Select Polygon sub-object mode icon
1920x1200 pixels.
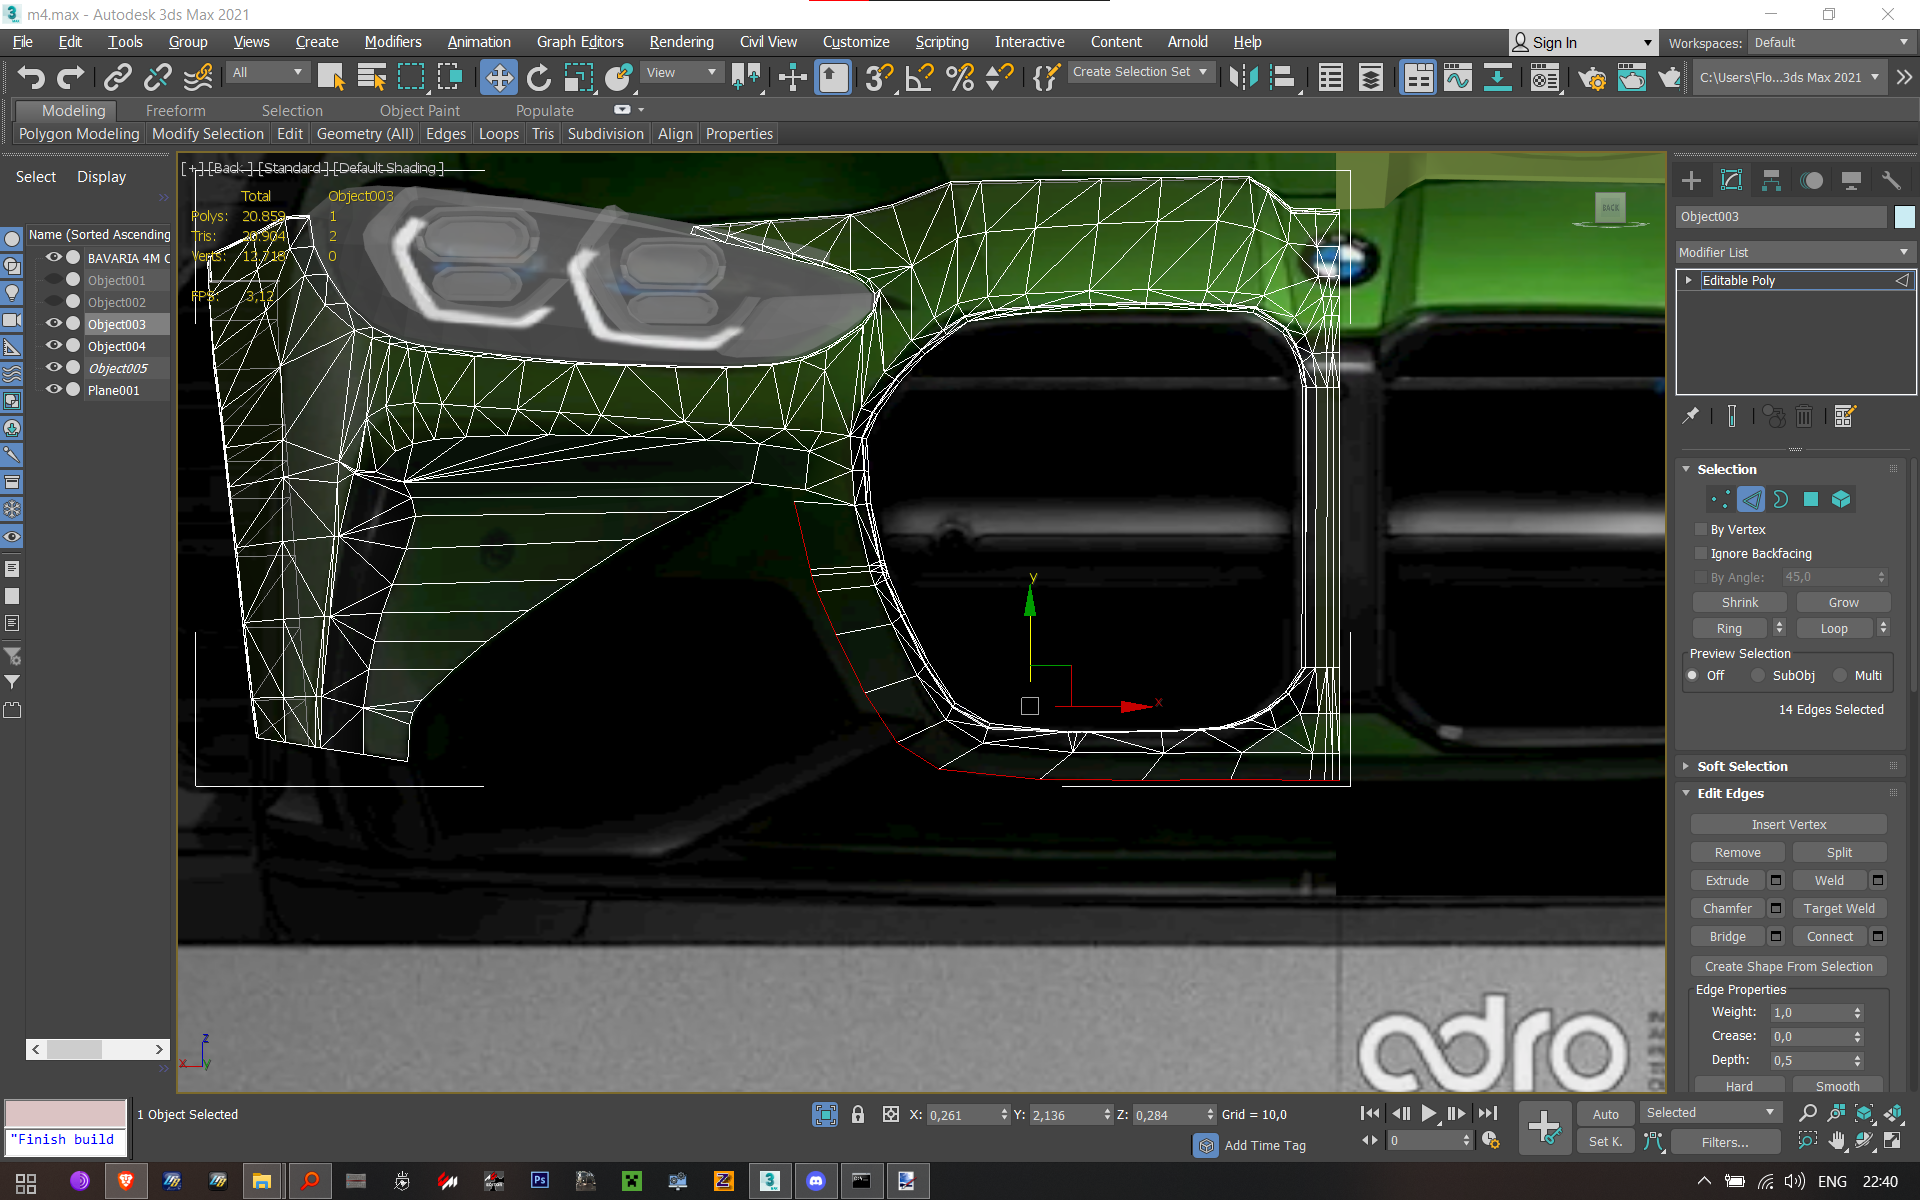[x=1811, y=499]
